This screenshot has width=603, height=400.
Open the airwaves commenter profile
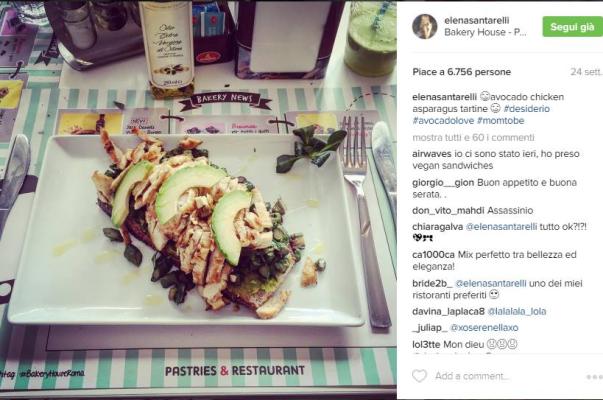pos(431,154)
